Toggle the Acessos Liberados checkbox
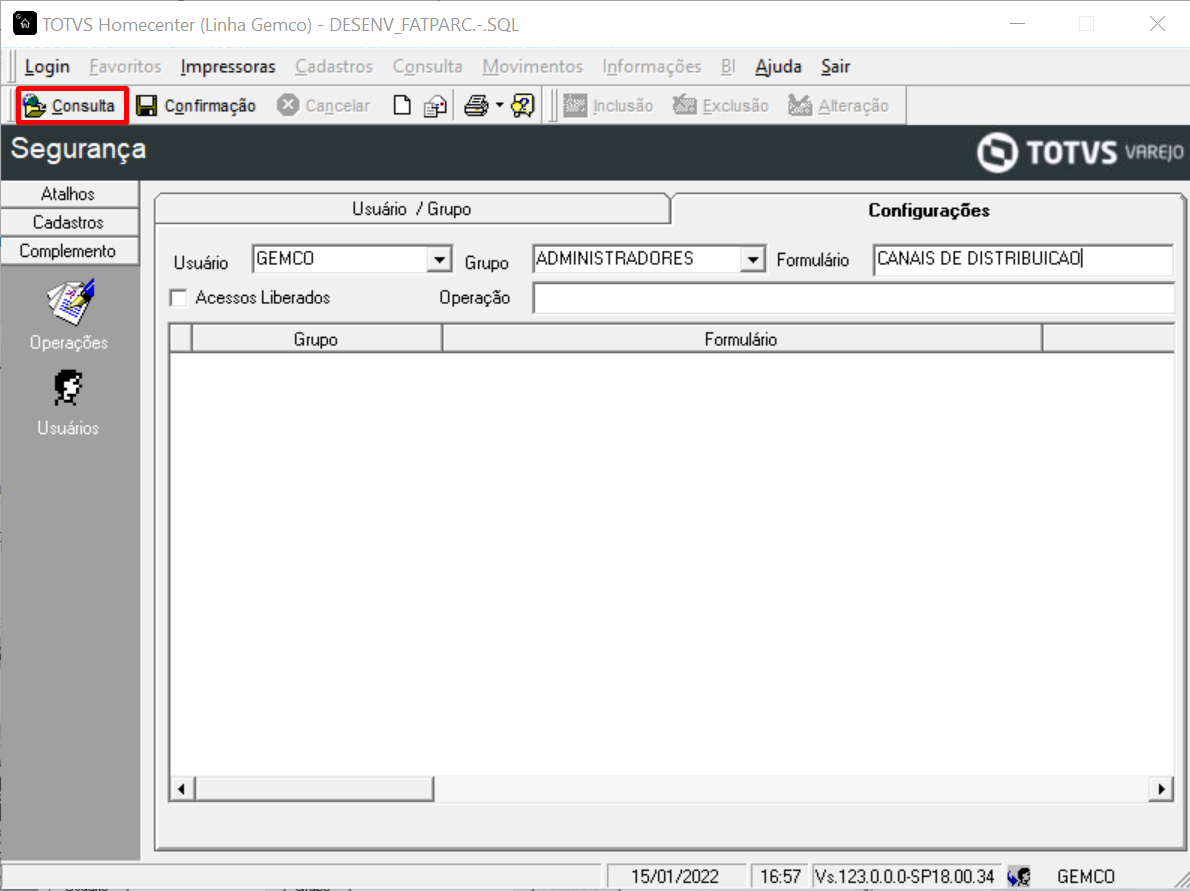1190x891 pixels. [178, 298]
